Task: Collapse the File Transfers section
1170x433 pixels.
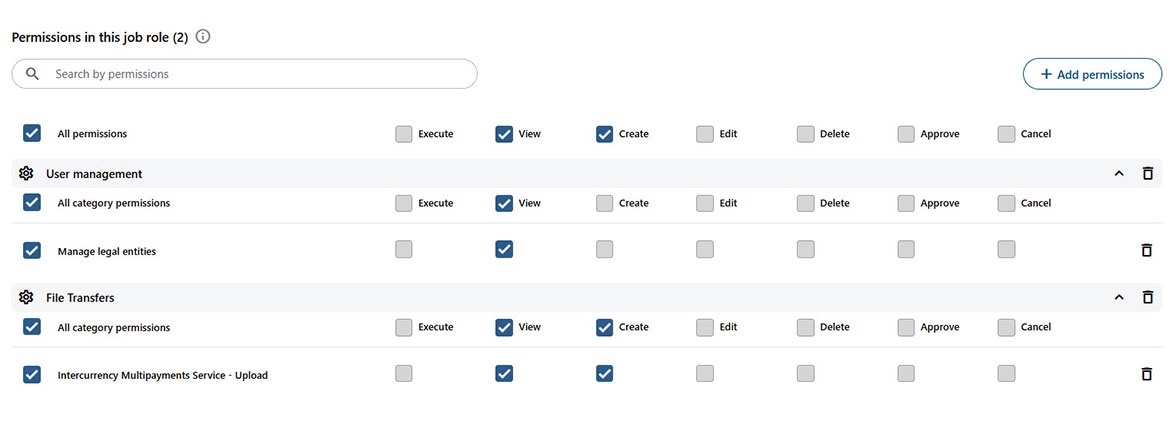Action: (1119, 297)
